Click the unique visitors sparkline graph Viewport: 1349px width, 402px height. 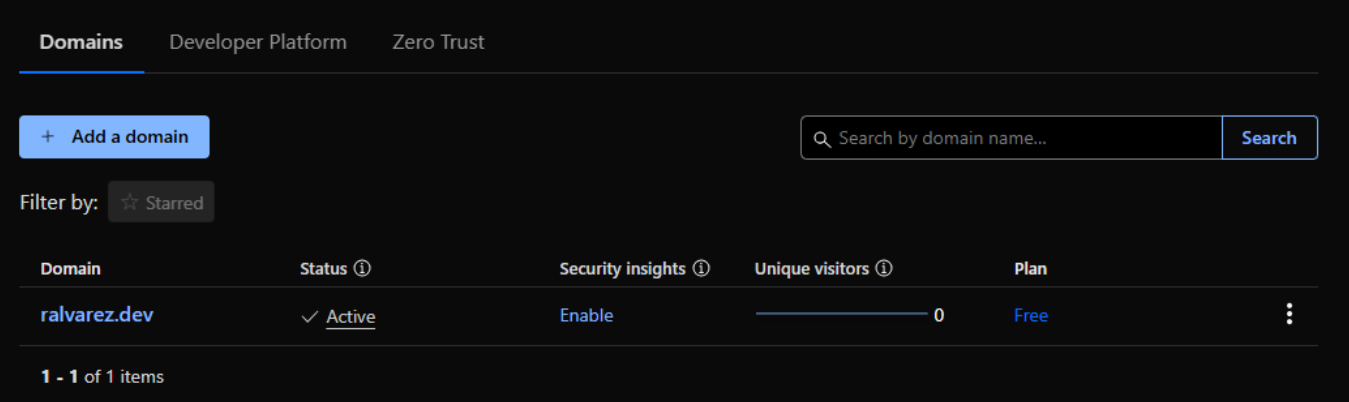[x=841, y=314]
